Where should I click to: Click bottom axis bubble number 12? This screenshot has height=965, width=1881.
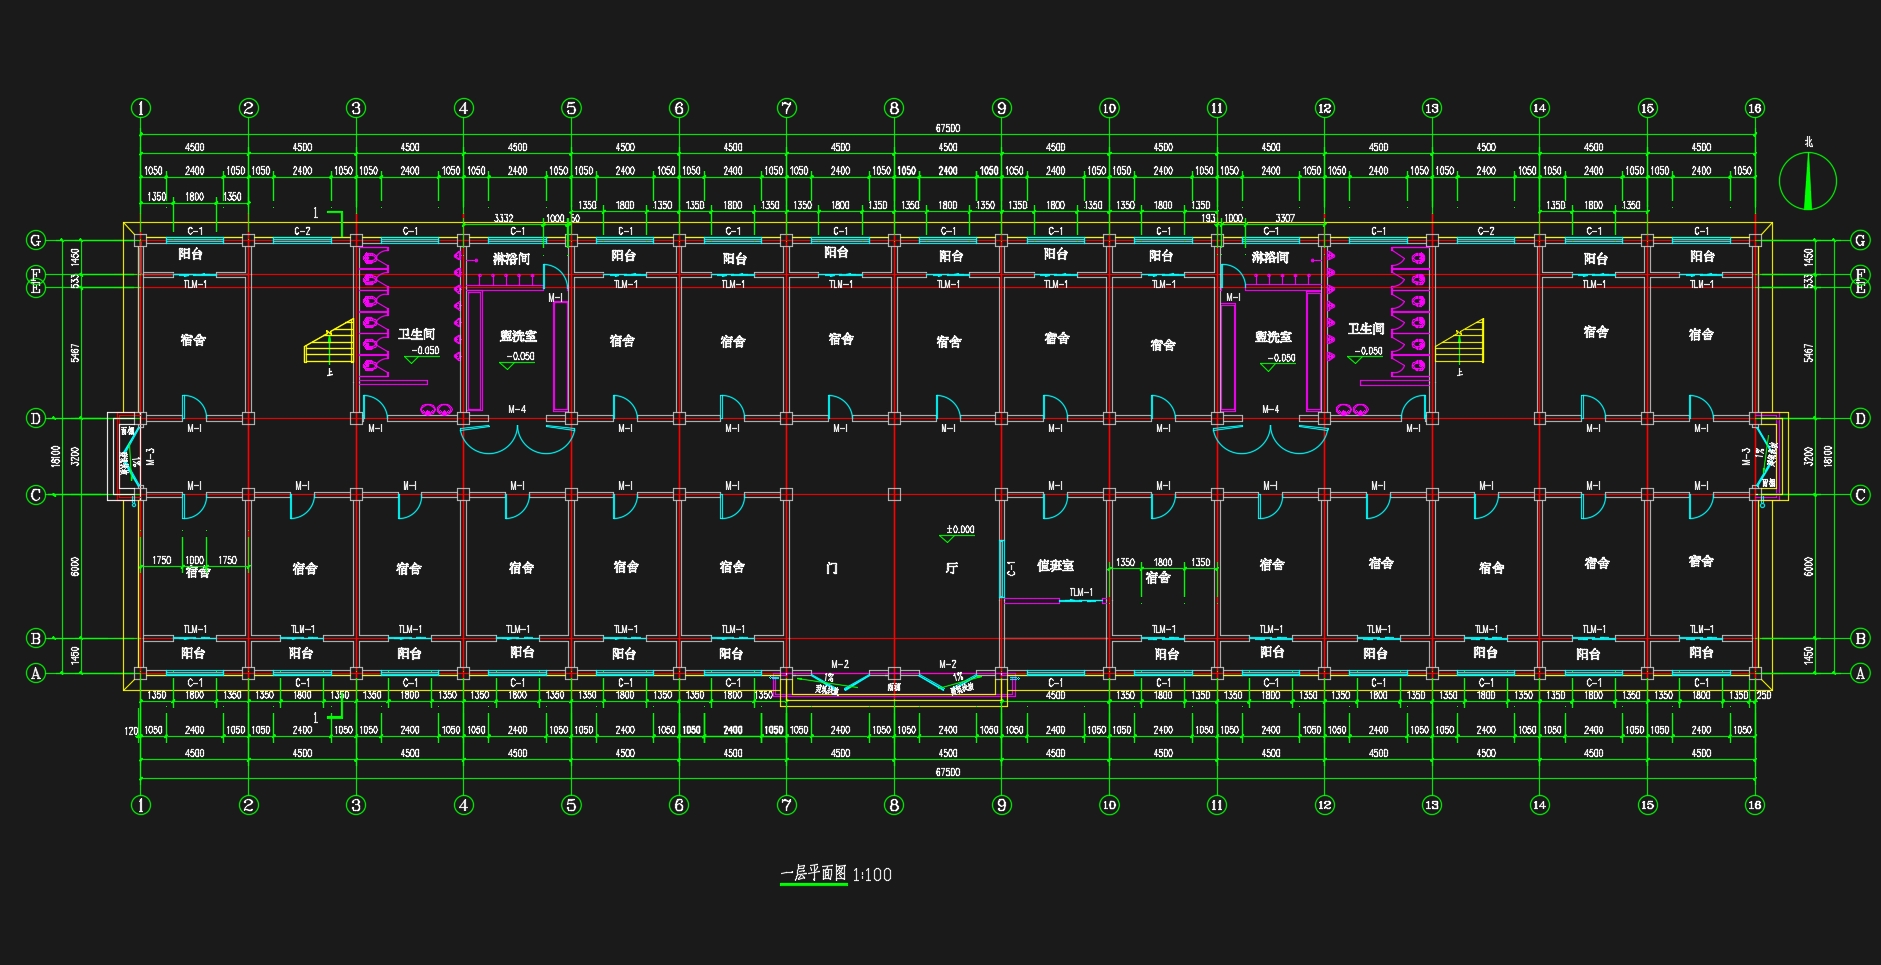(1324, 805)
